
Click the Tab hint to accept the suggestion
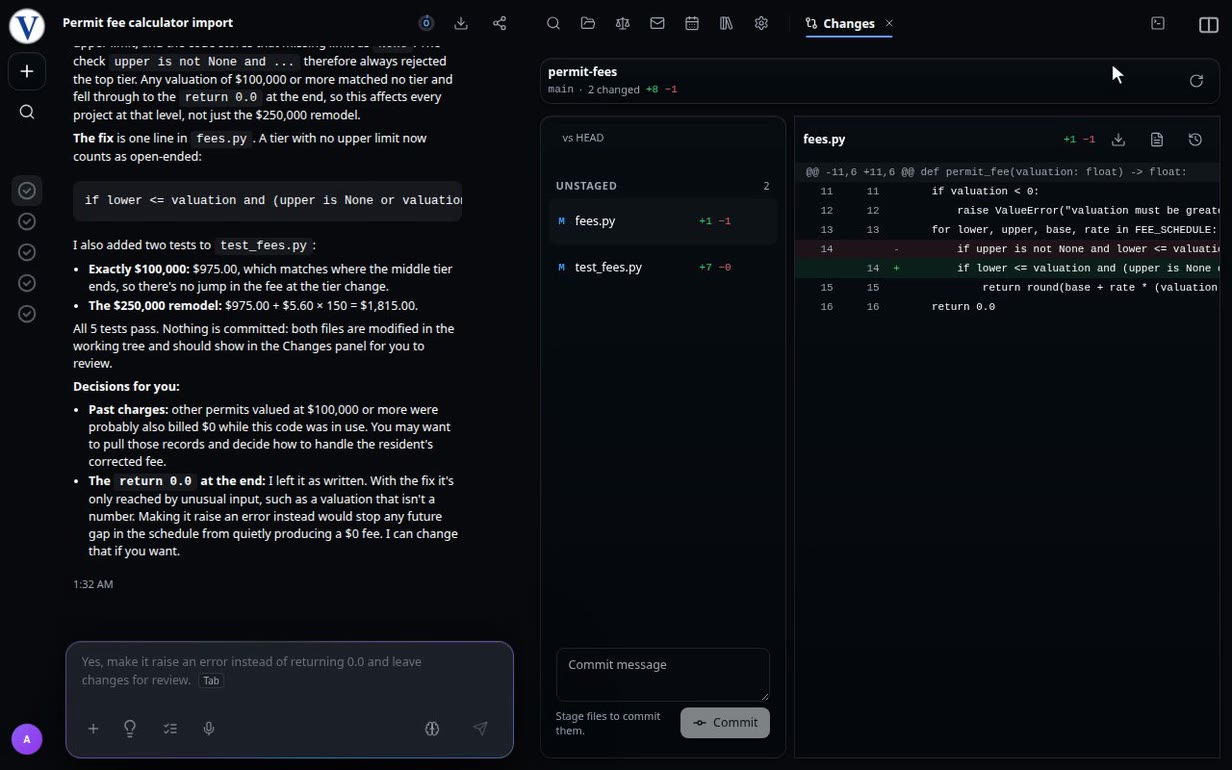[211, 681]
